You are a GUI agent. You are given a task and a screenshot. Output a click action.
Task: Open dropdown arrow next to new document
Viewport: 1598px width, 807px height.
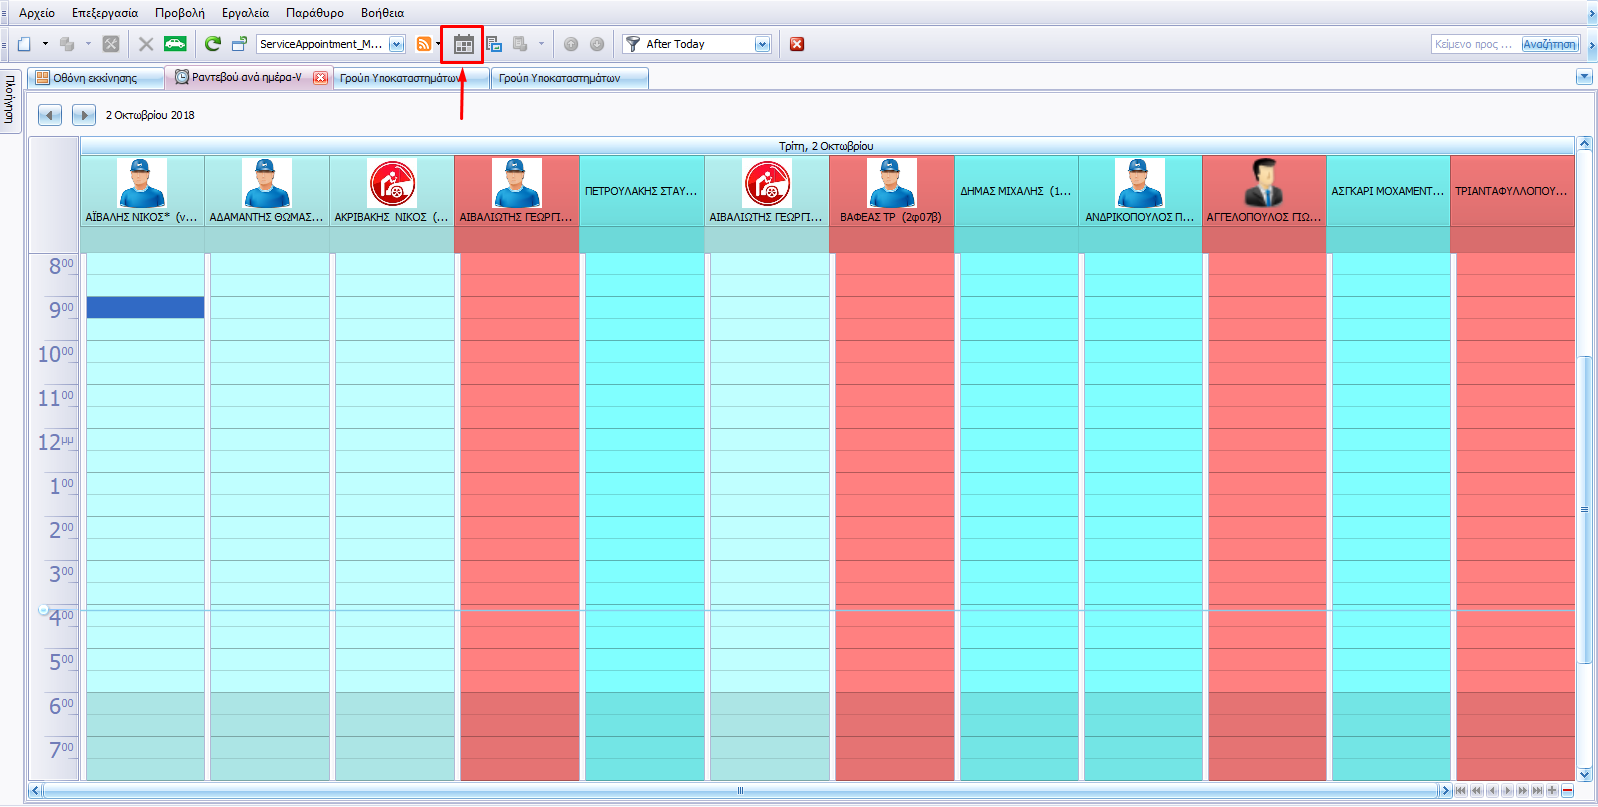[x=45, y=44]
